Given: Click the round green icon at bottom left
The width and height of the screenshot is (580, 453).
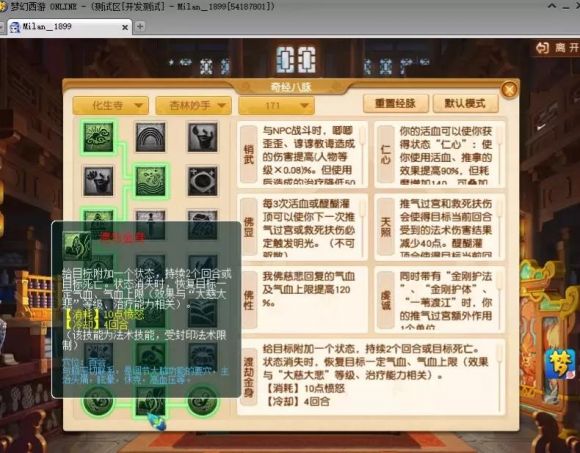Looking at the screenshot, I should (98, 401).
